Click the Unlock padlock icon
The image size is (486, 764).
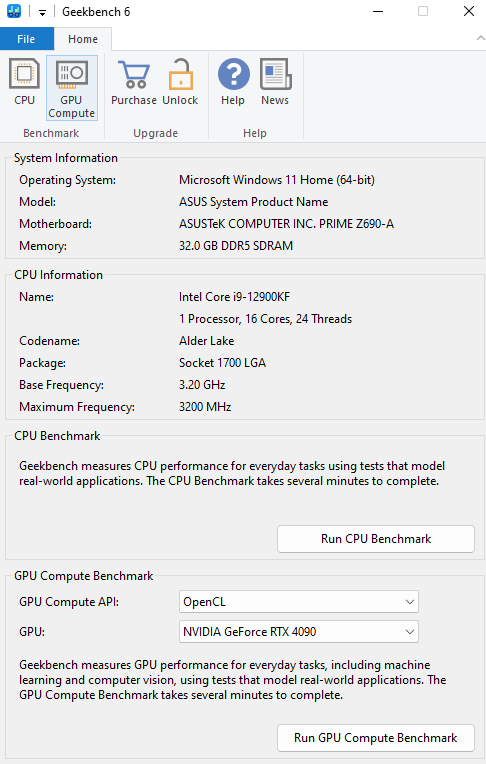(180, 82)
